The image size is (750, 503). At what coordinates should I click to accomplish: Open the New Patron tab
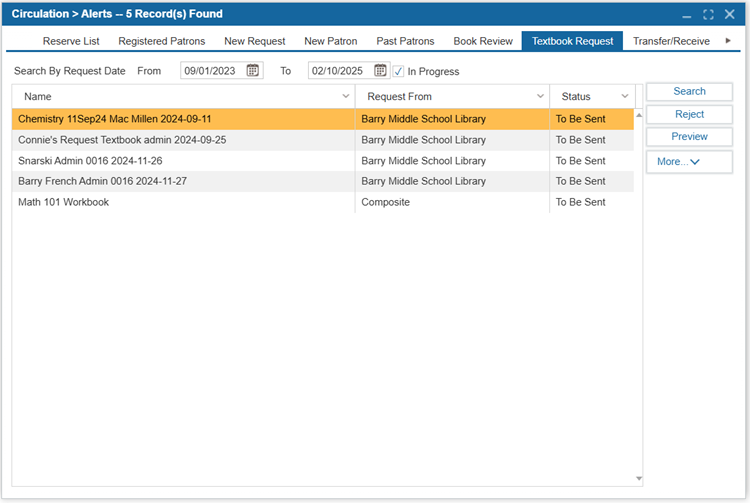tap(331, 41)
